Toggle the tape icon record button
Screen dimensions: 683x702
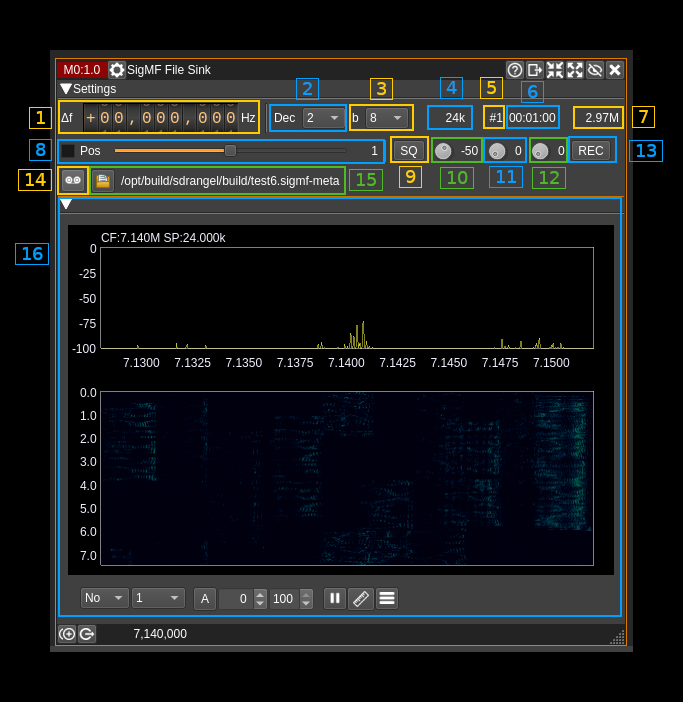point(73,180)
